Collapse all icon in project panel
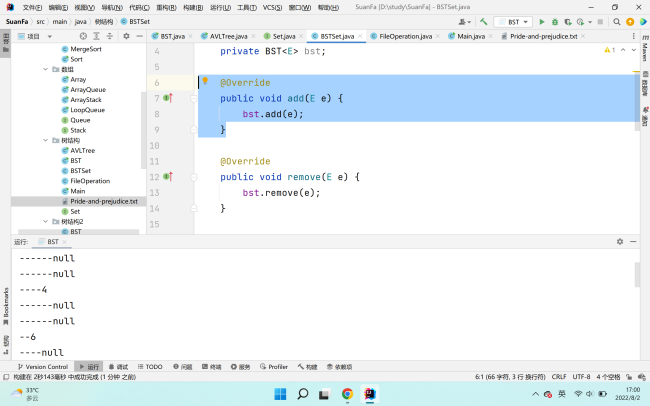The height and width of the screenshot is (406, 650). pos(110,36)
